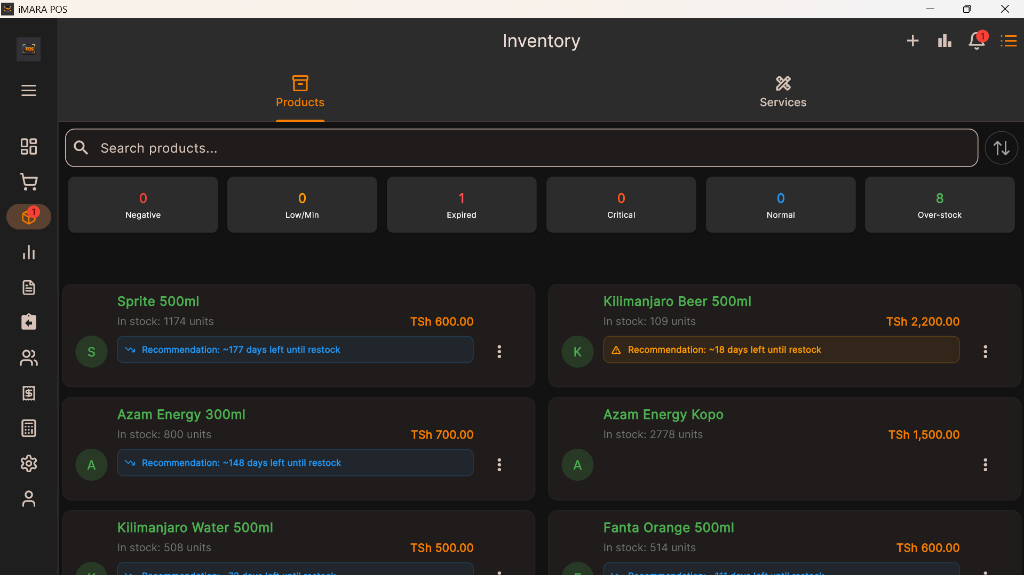Open the dollar receipt sidebar icon
Viewport: 1024px width, 575px height.
[x=28, y=393]
